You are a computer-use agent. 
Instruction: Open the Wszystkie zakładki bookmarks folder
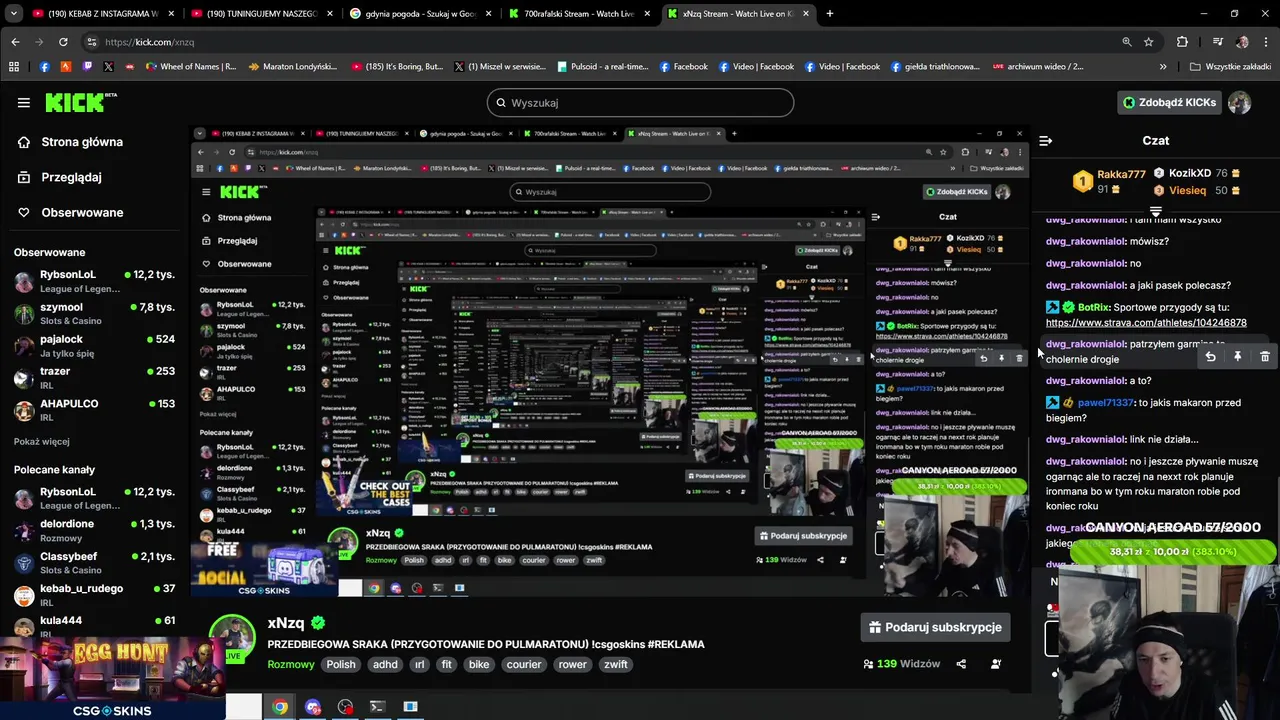[x=1230, y=67]
